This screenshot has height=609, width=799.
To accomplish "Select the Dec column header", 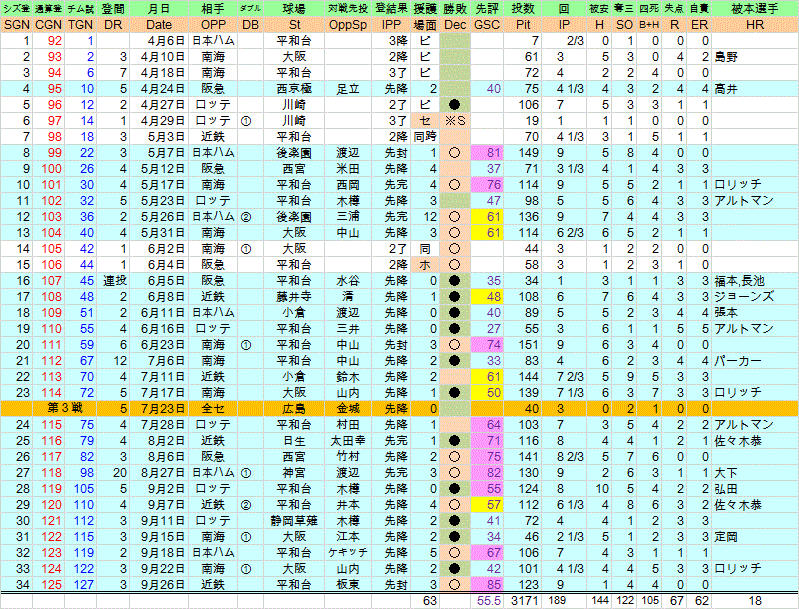I will click(455, 24).
